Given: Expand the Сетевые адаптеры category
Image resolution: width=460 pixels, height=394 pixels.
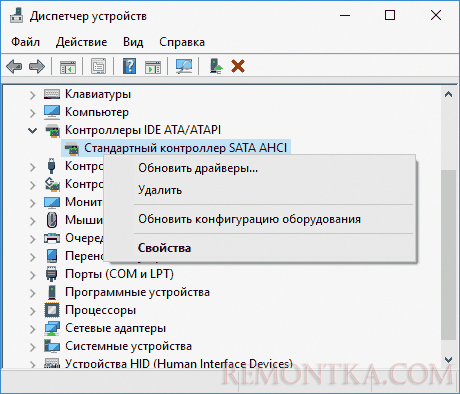Looking at the screenshot, I should (x=32, y=329).
